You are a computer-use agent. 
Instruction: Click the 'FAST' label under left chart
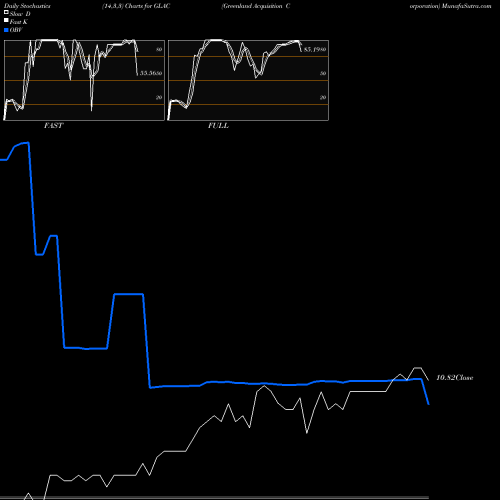(x=53, y=126)
